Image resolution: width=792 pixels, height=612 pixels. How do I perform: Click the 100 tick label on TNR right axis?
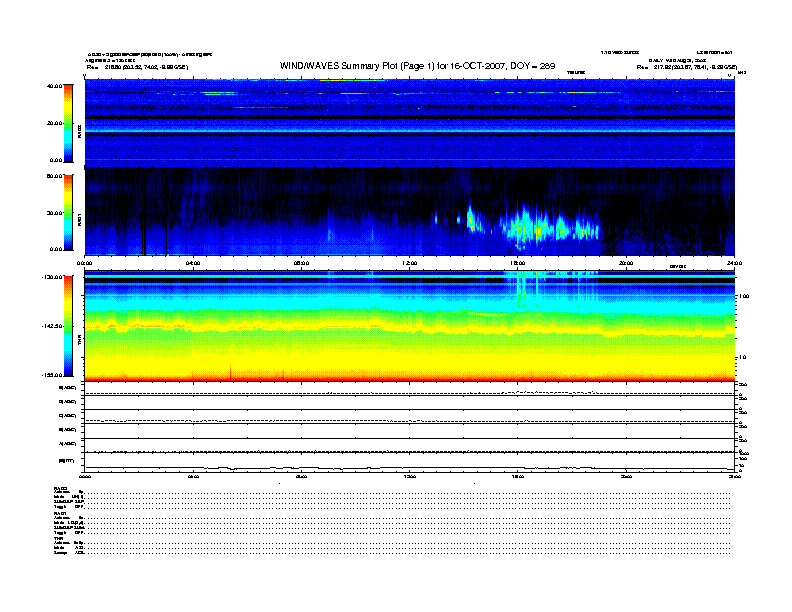click(744, 296)
